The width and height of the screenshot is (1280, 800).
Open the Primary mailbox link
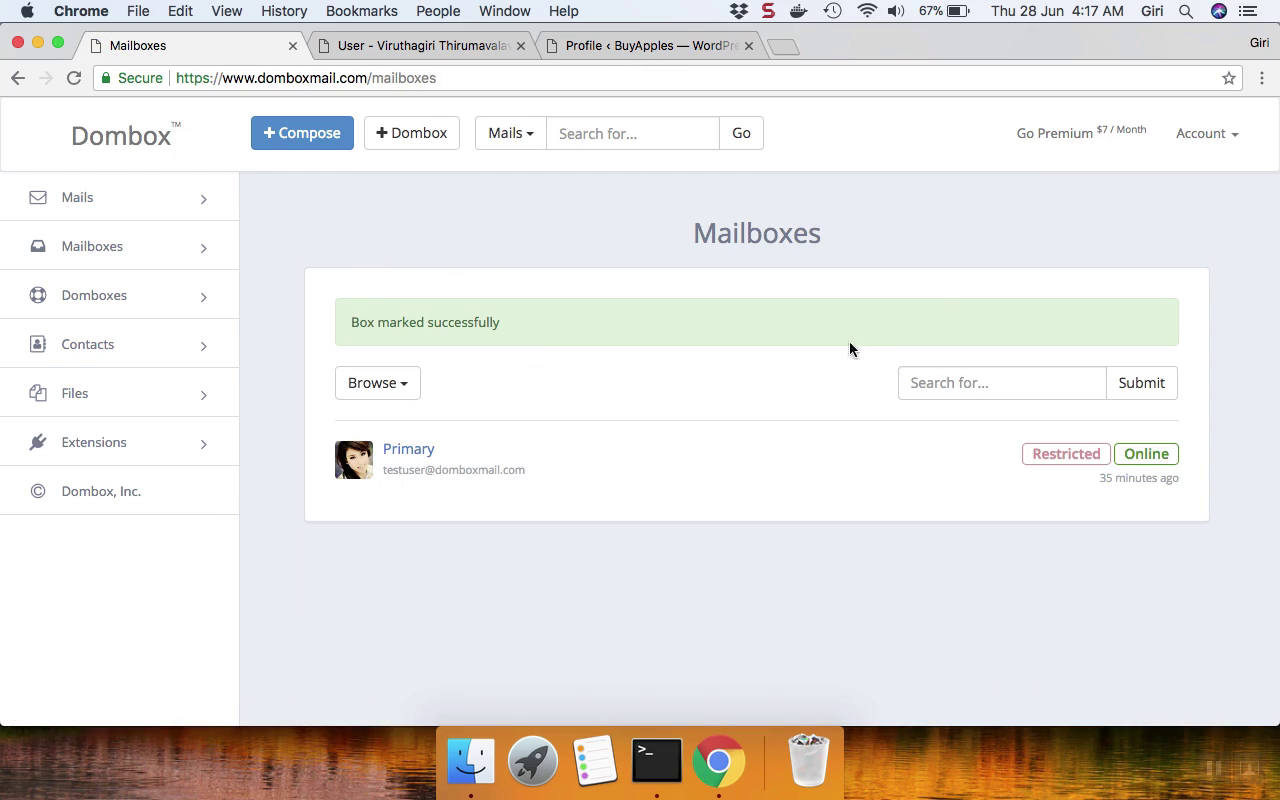(x=408, y=449)
